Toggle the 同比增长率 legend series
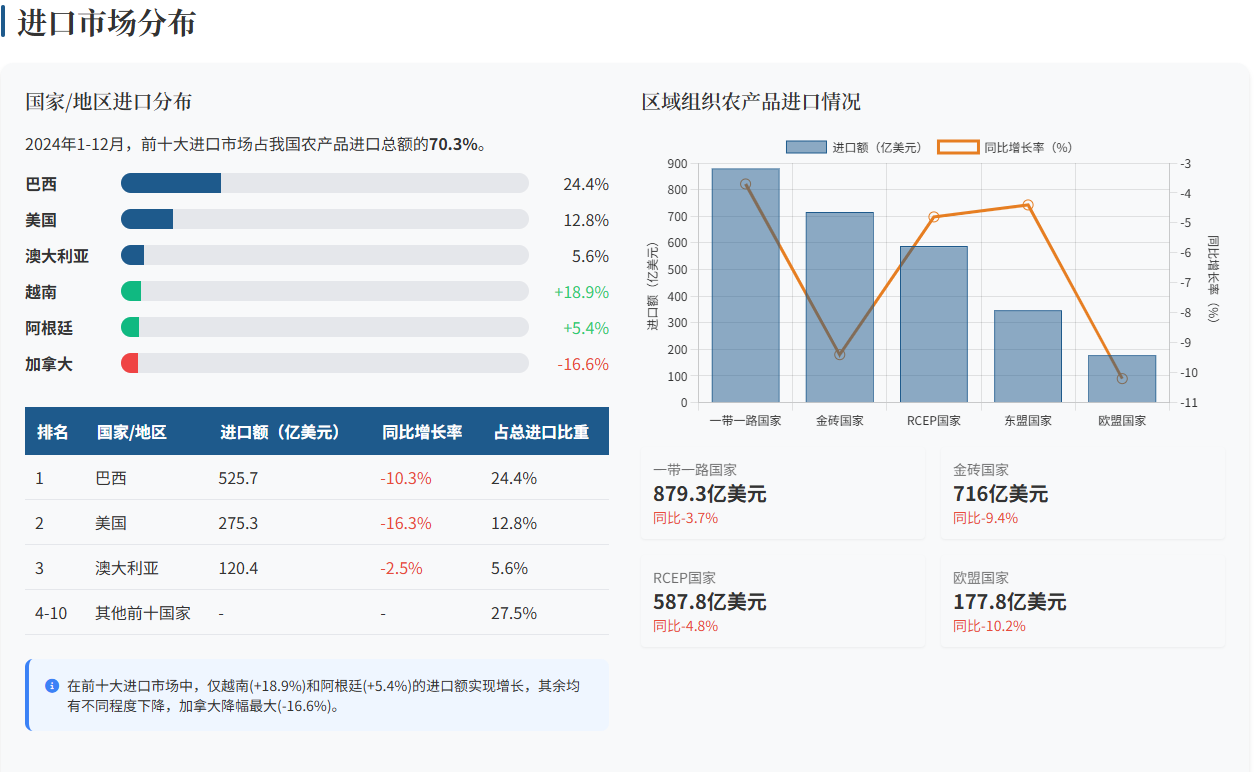The height and width of the screenshot is (772, 1257). 1004,147
